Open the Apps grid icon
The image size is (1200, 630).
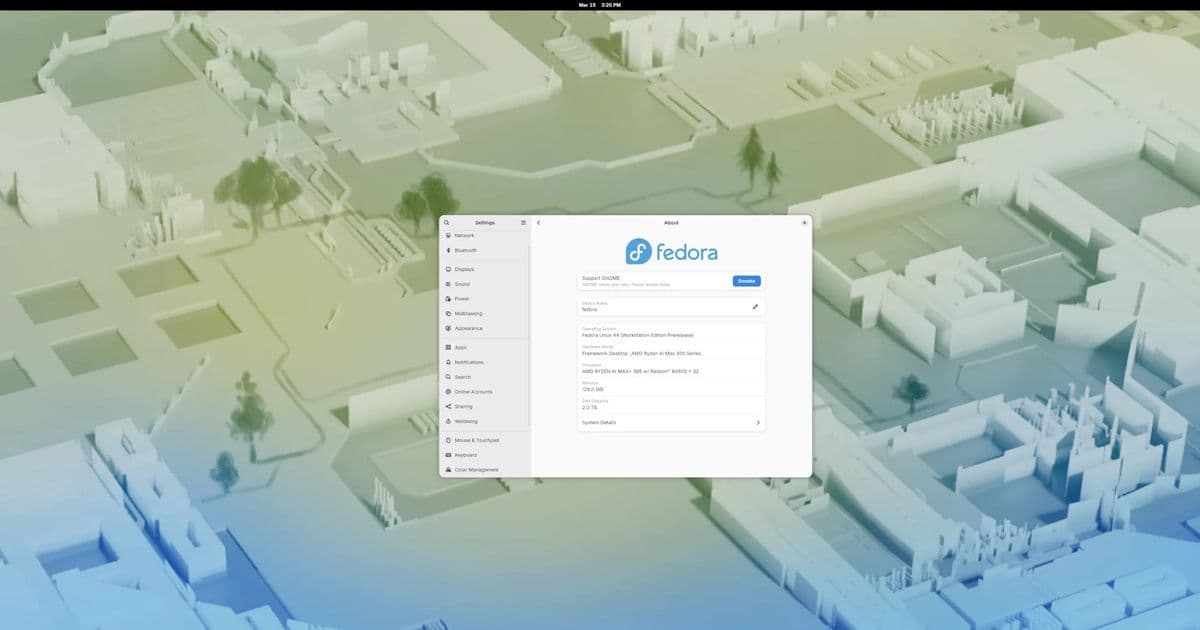pos(446,347)
